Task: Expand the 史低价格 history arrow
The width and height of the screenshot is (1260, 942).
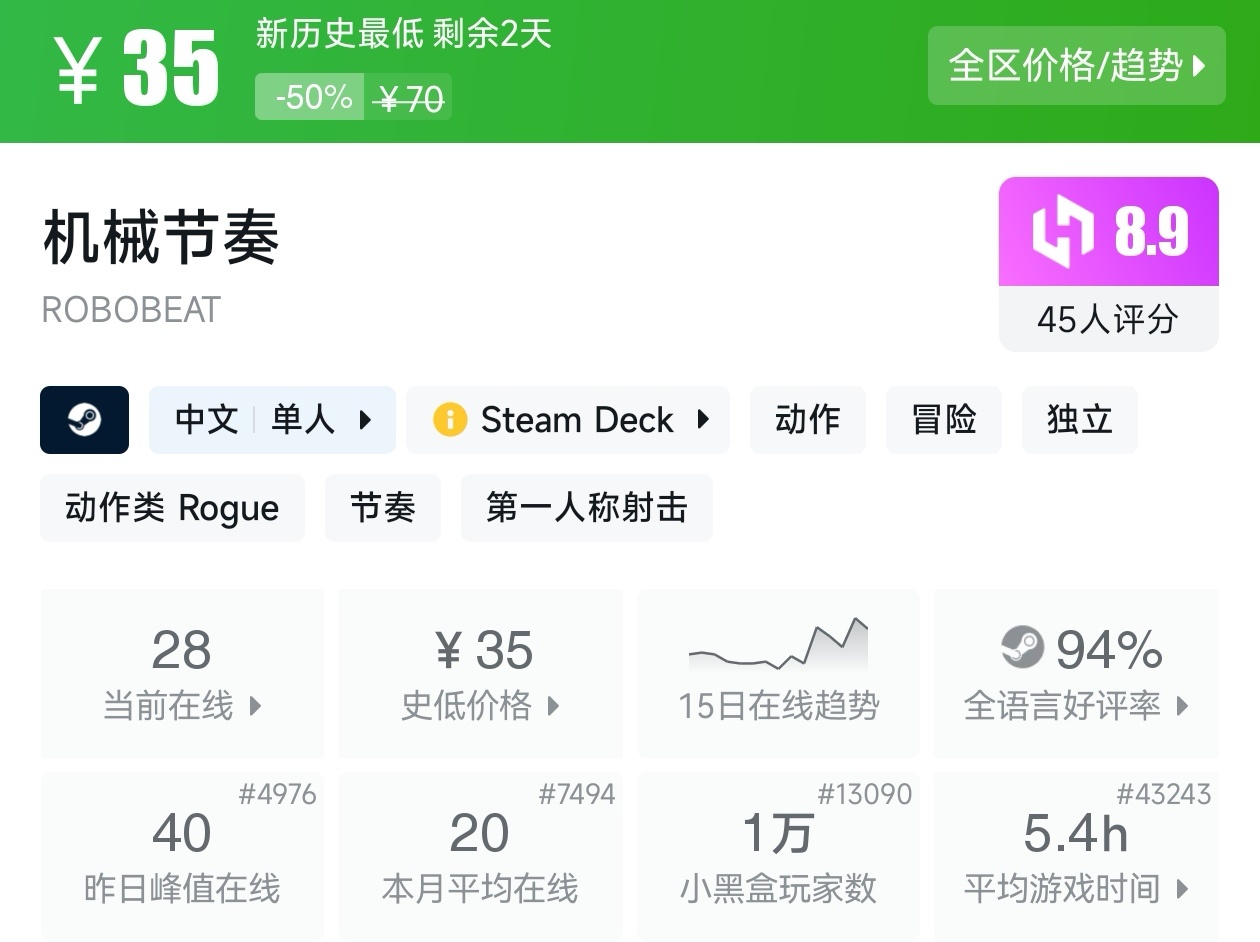Action: (553, 707)
